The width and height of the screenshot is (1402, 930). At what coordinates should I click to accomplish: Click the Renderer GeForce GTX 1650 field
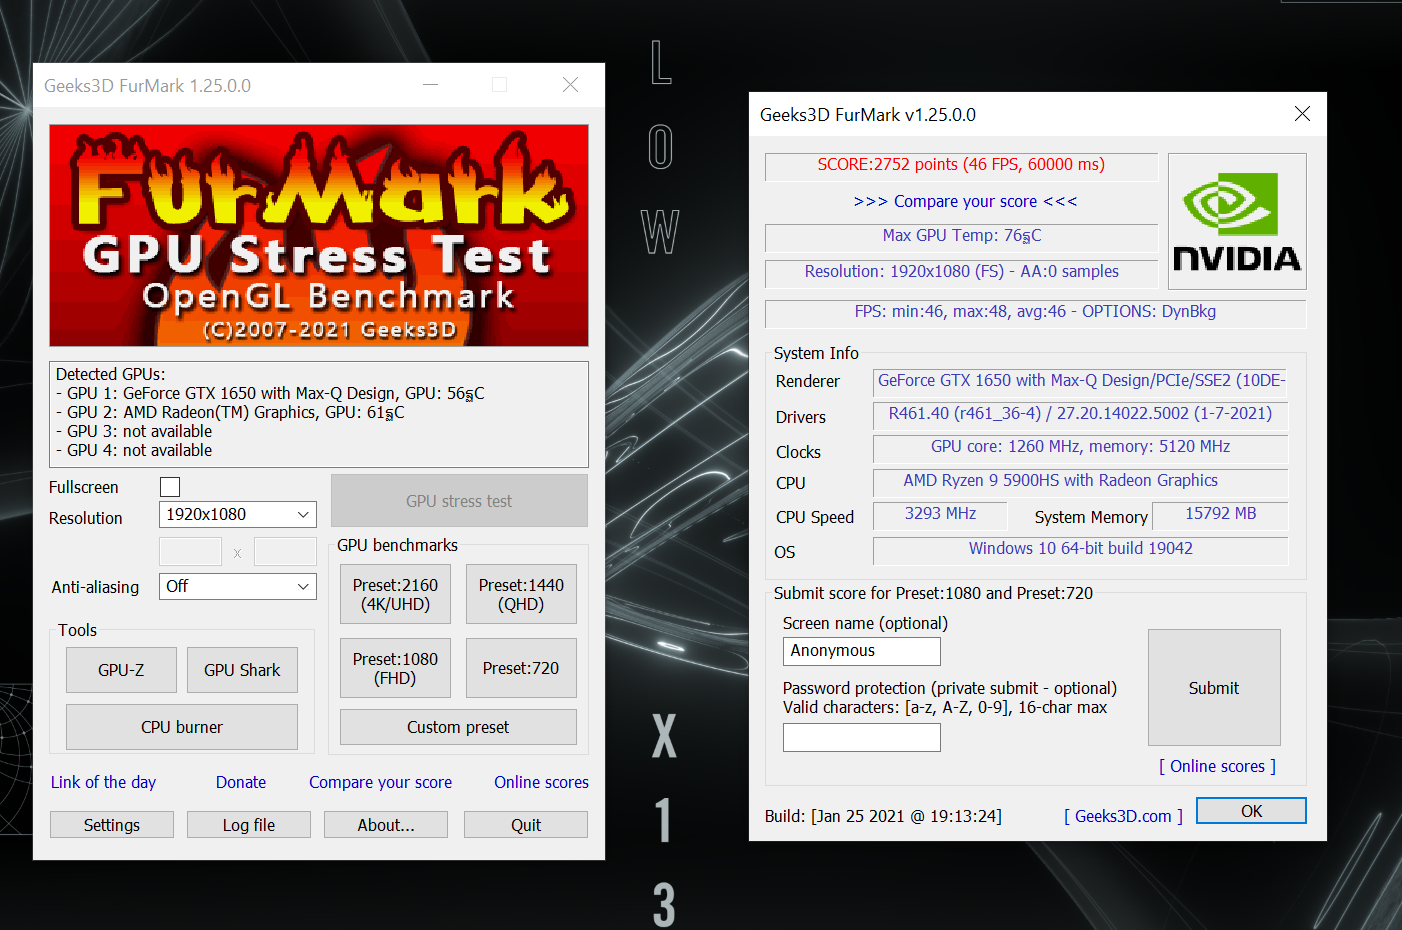point(1080,382)
